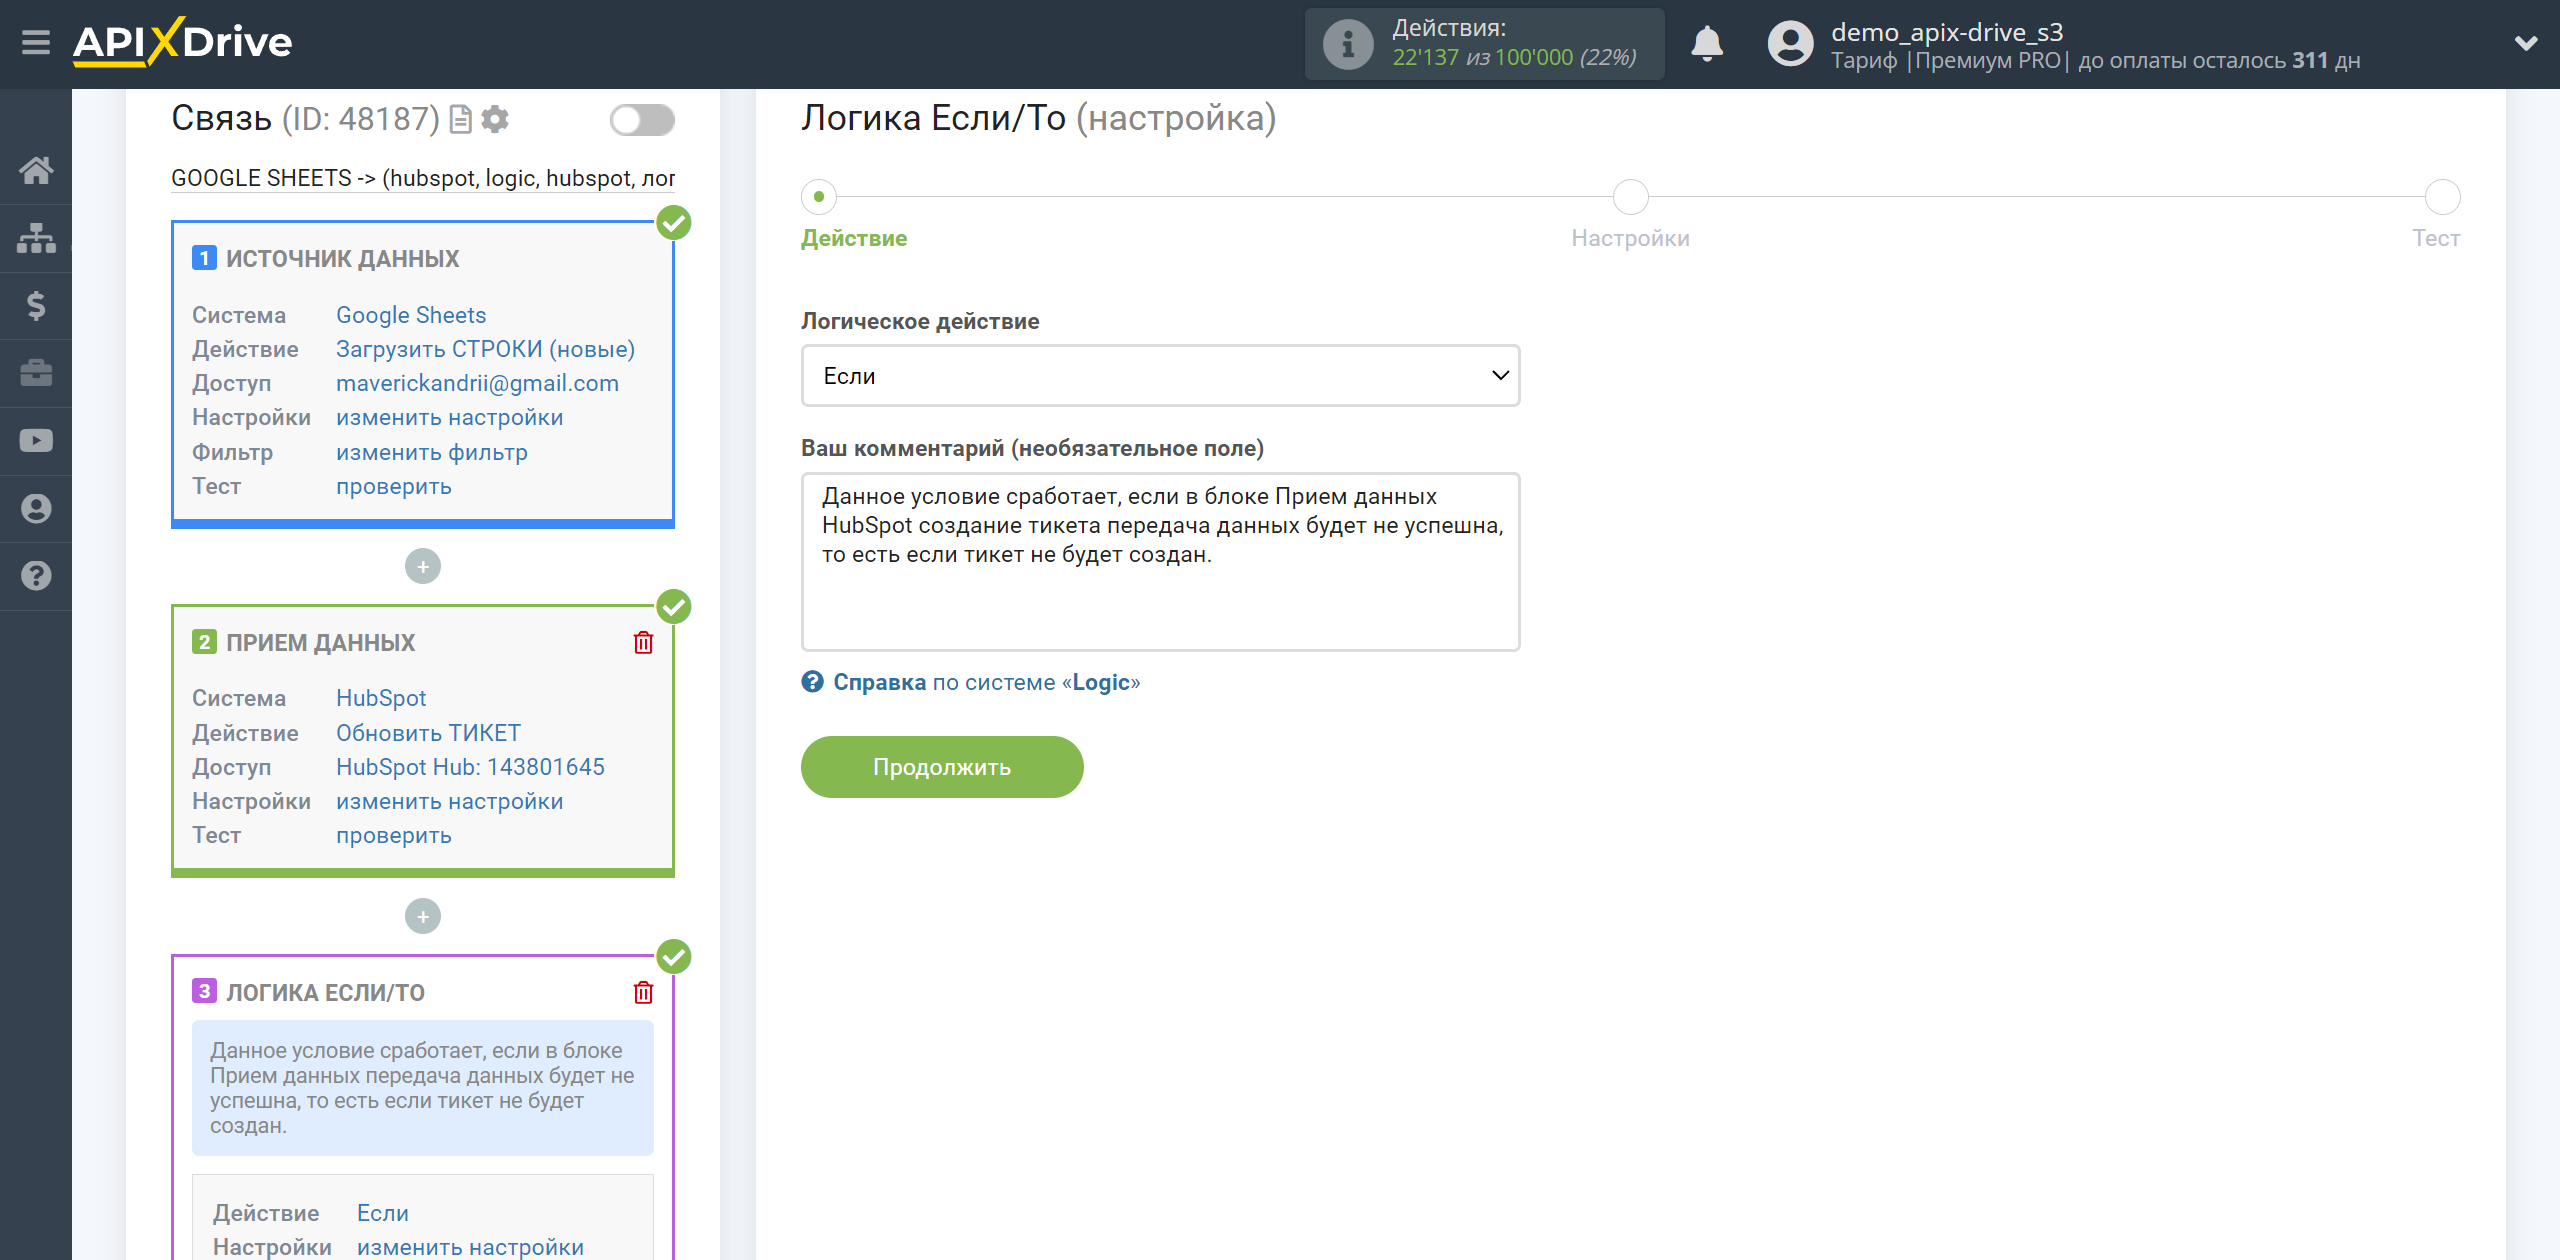2560x1260 pixels.
Task: Open connection settings gear icon
Action: (x=495, y=120)
